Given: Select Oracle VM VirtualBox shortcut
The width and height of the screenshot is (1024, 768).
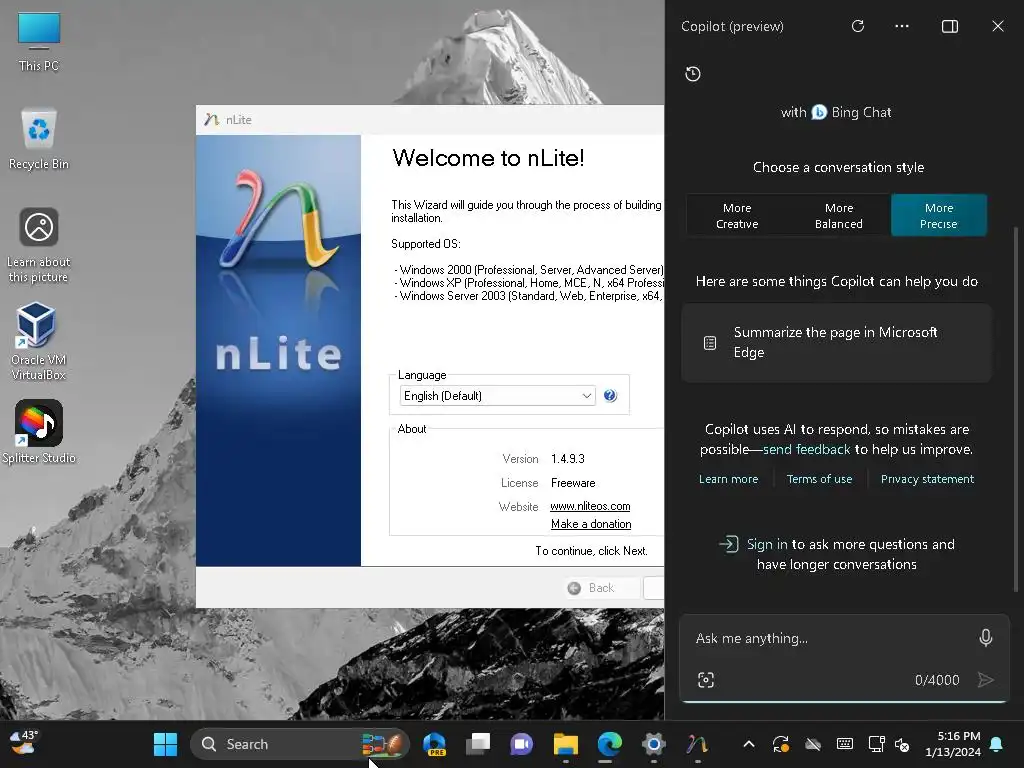Looking at the screenshot, I should (39, 341).
